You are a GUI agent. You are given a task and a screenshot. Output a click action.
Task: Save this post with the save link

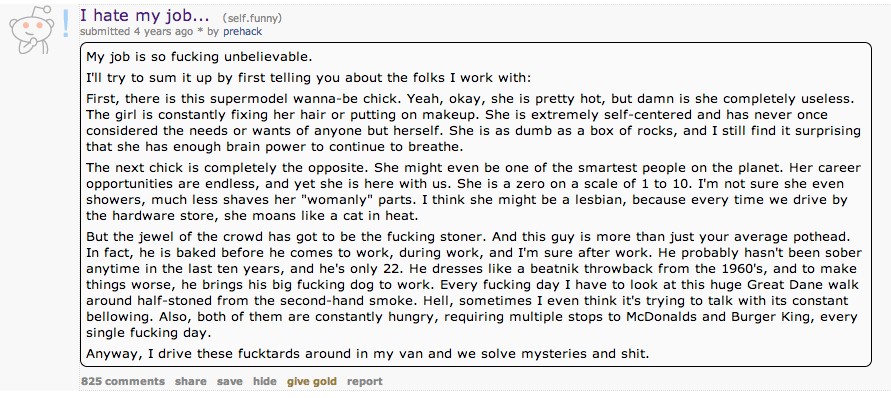coord(230,382)
